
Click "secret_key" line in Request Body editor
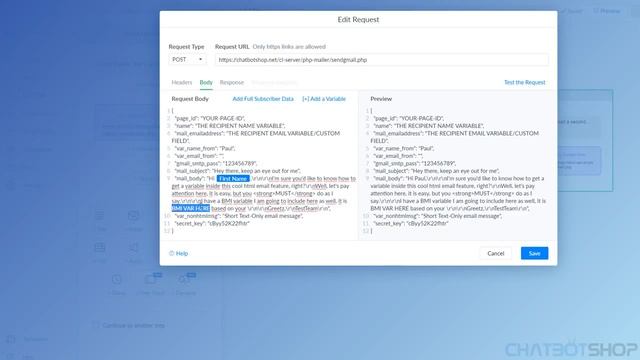[x=212, y=223]
